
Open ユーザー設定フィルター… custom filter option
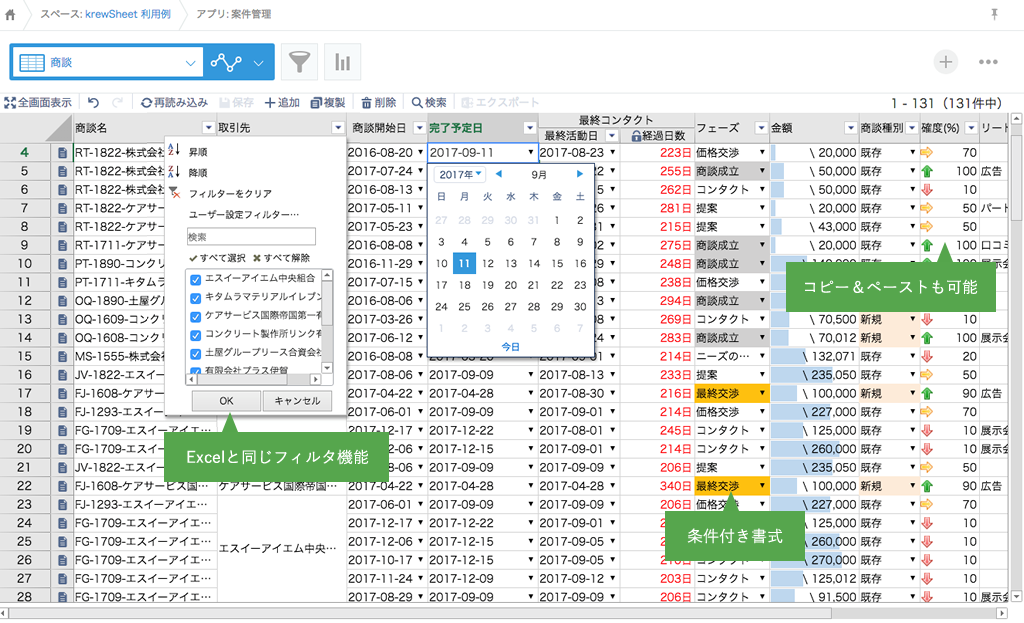[244, 215]
